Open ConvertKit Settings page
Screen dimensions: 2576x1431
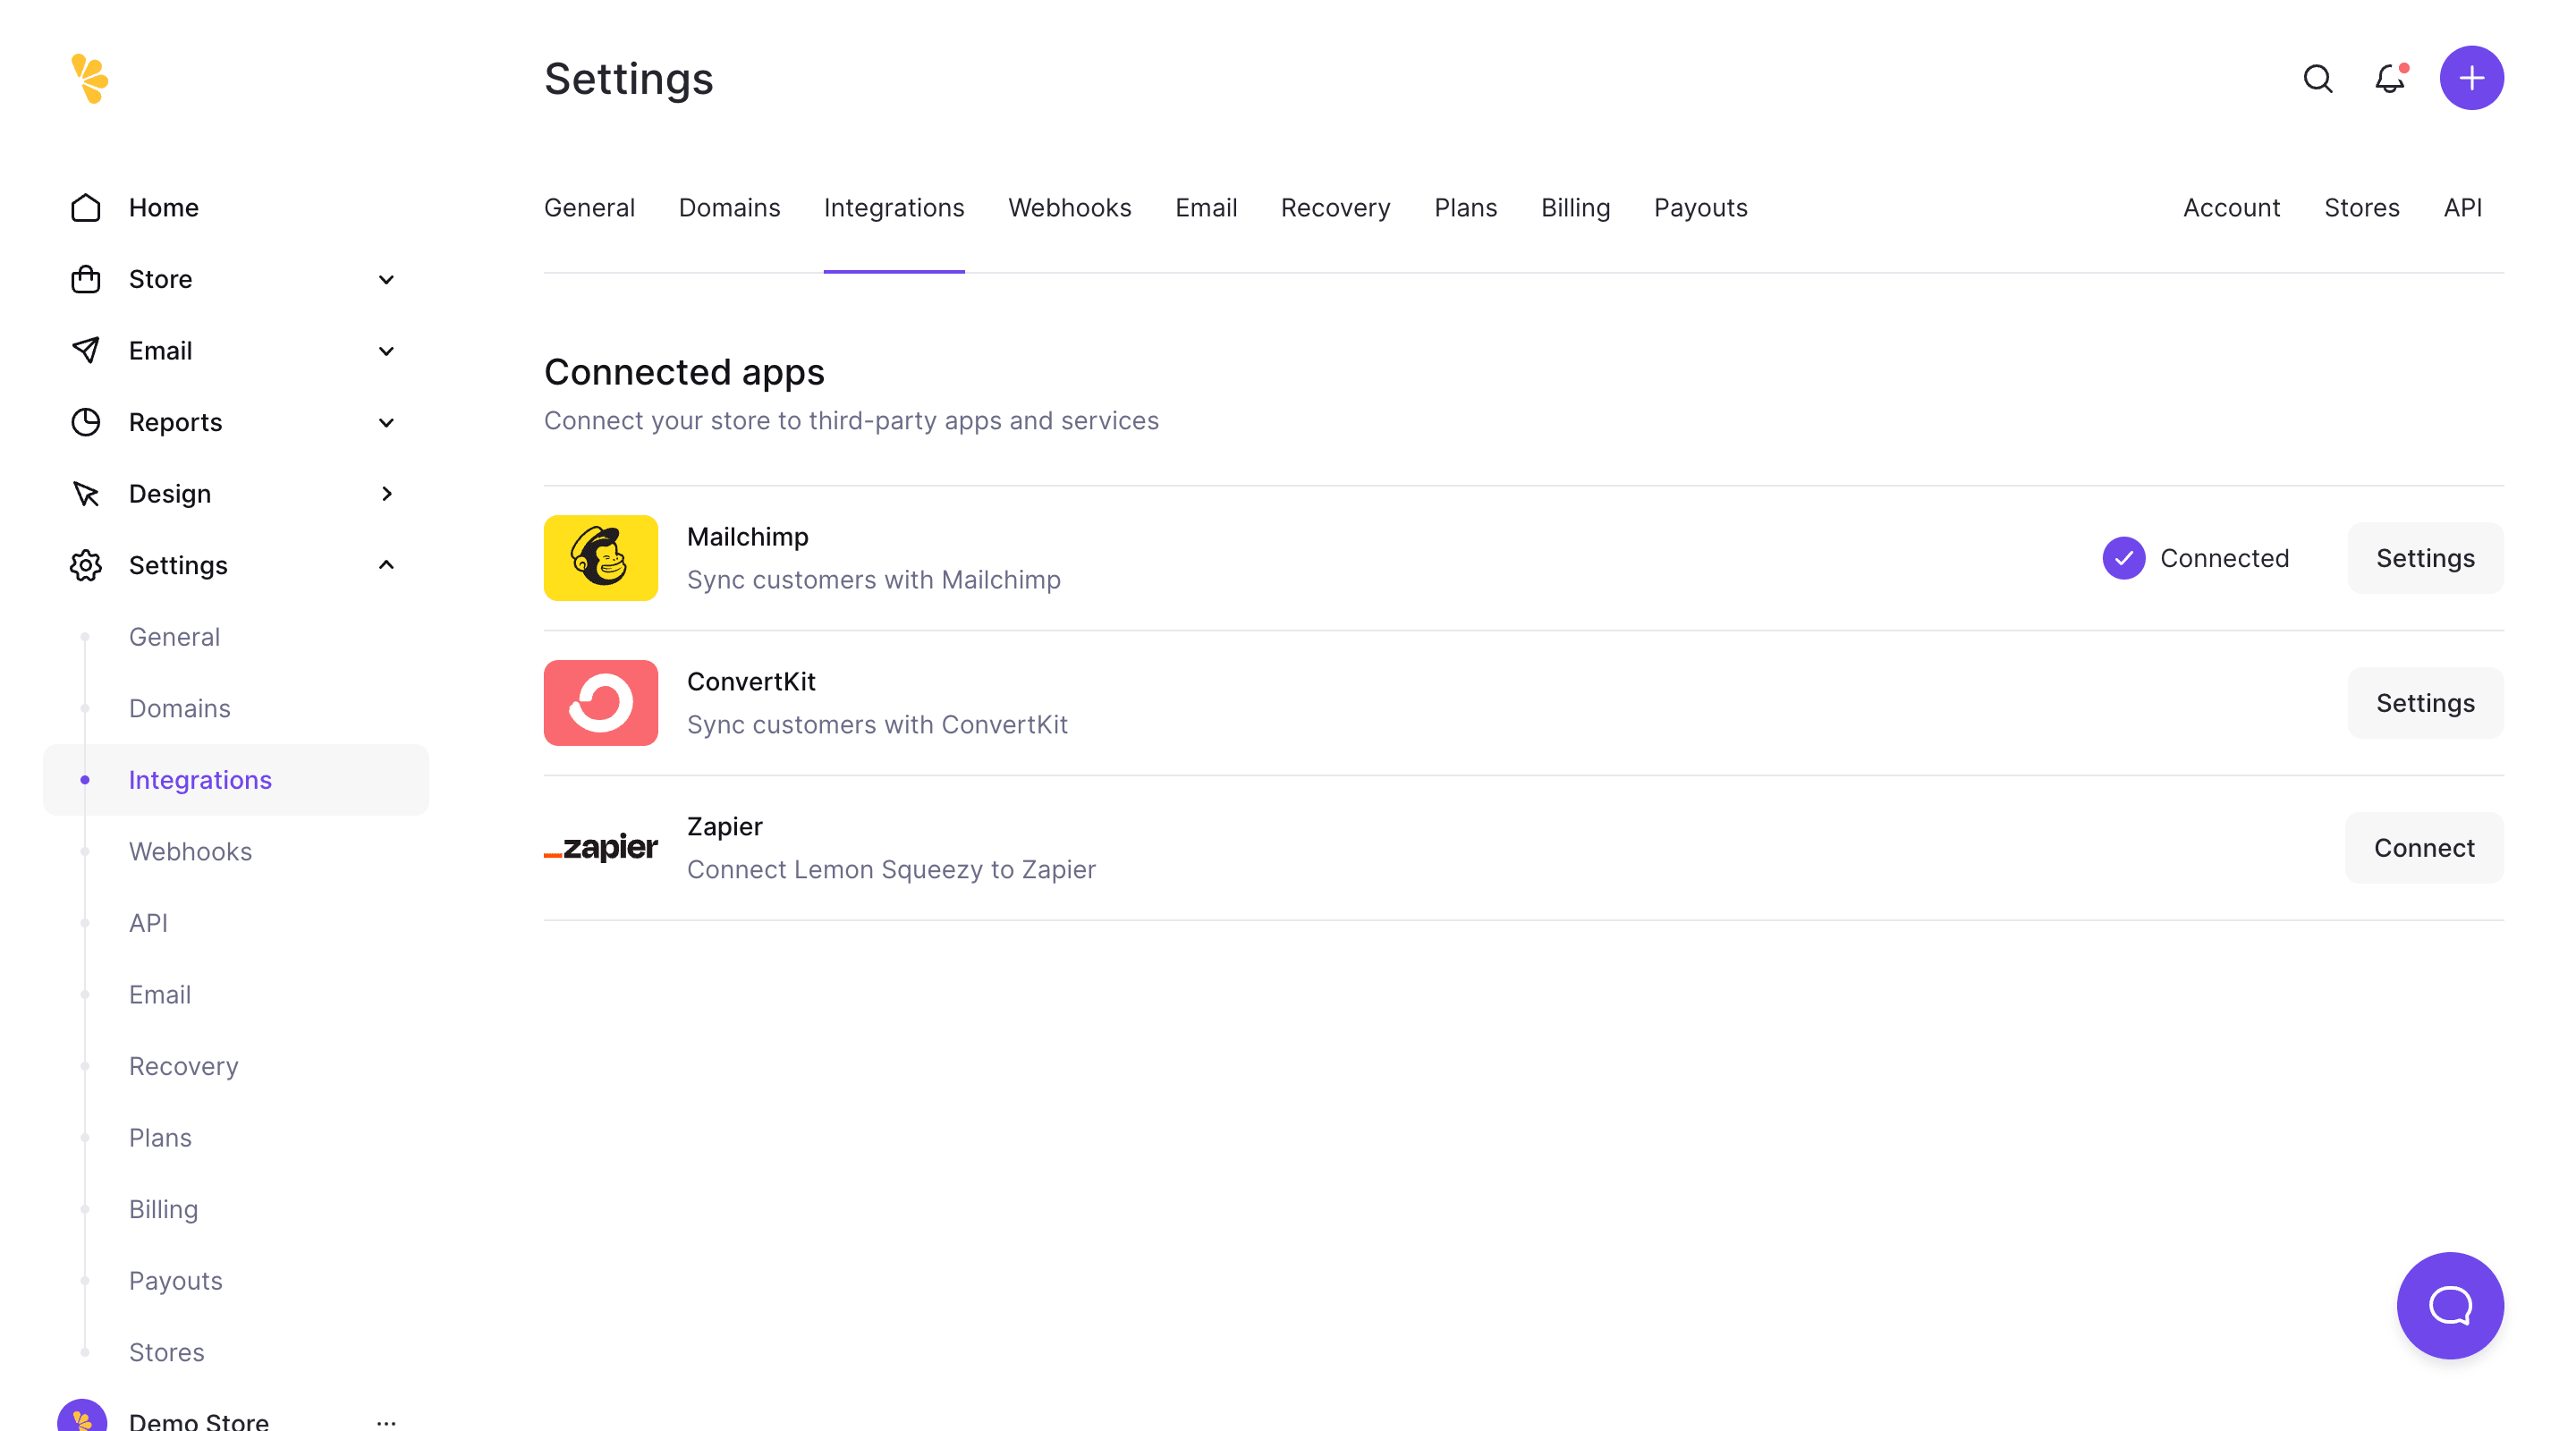2427,703
